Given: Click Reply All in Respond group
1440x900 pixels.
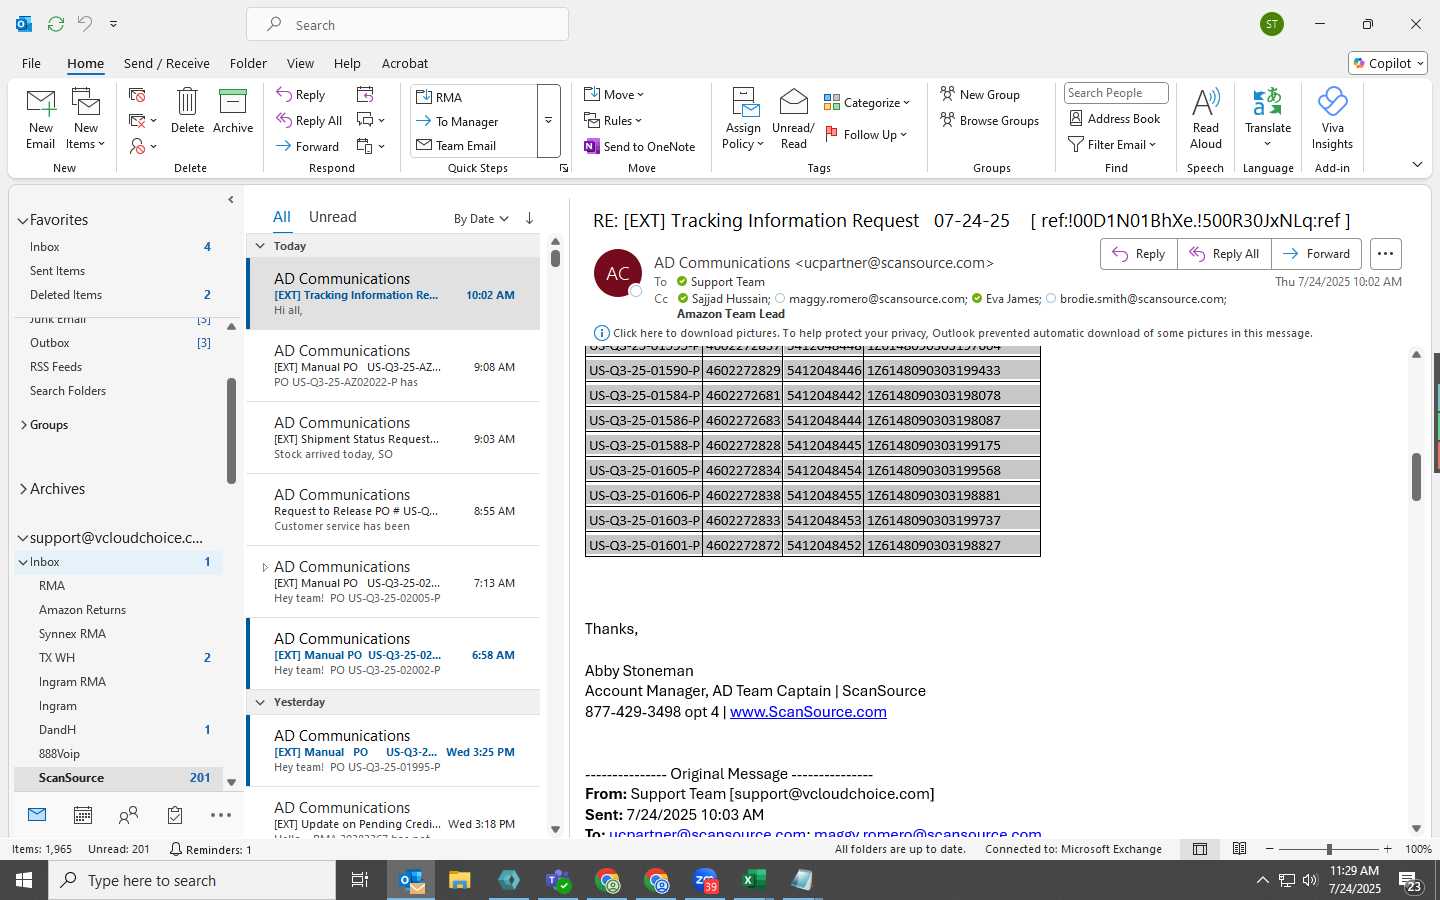Looking at the screenshot, I should coord(309,121).
